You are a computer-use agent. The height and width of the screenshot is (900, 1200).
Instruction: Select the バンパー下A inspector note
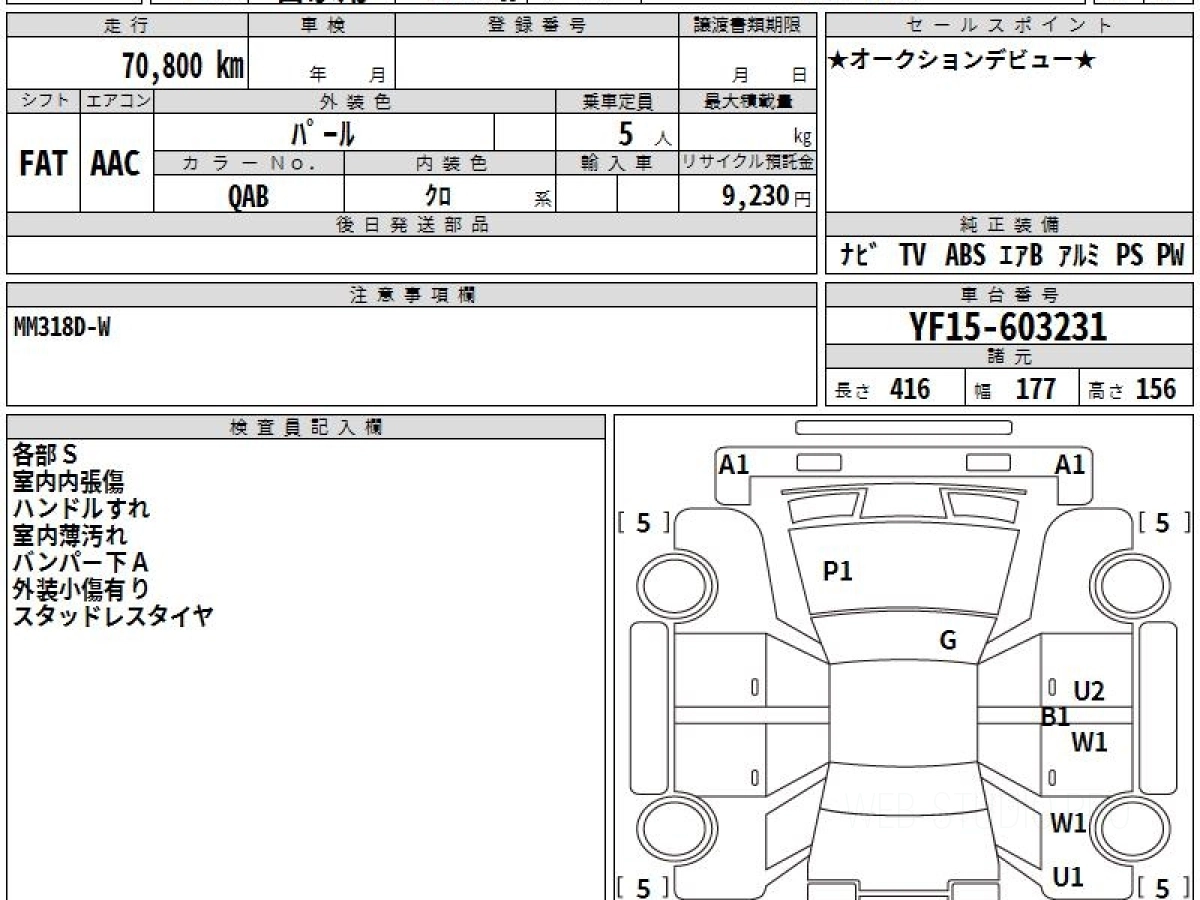tap(81, 563)
